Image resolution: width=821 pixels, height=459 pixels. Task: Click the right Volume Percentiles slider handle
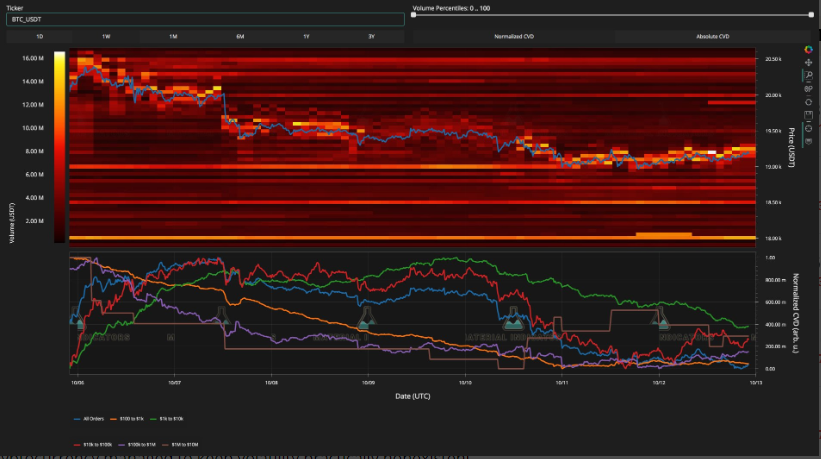pos(811,15)
